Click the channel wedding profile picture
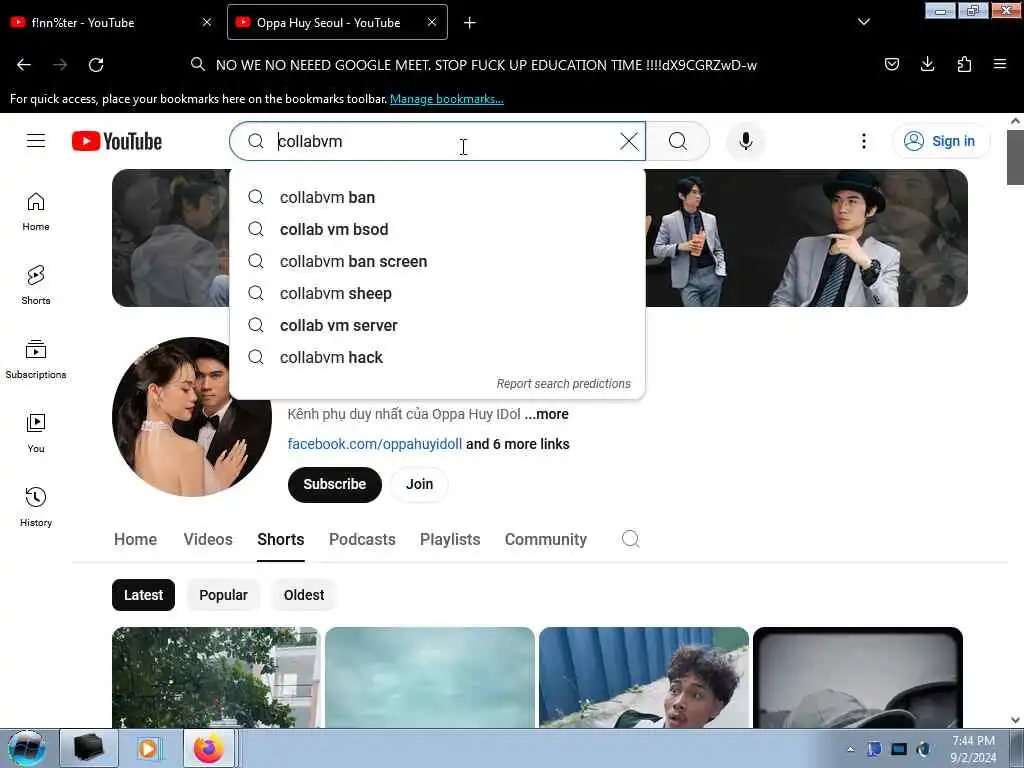Viewport: 1024px width, 768px height. (x=191, y=417)
